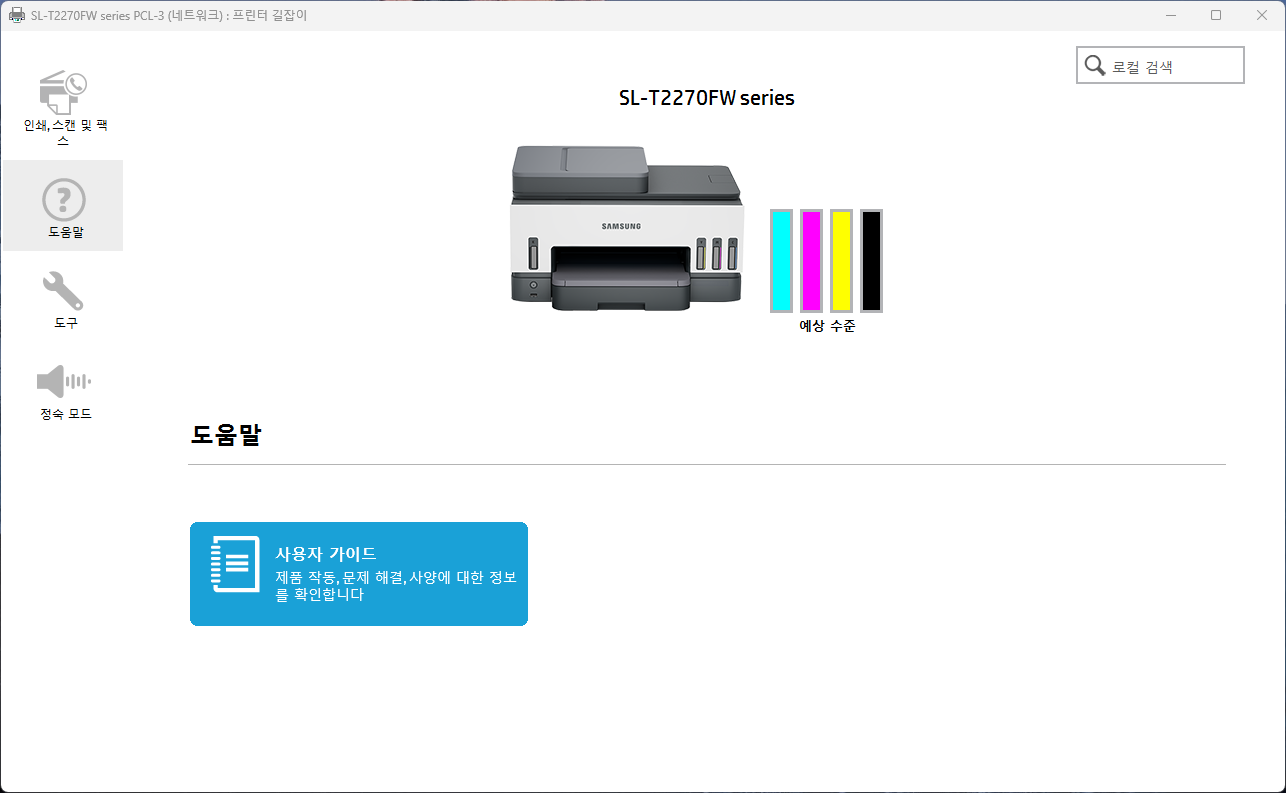1286x793 pixels.
Task: Click the printer icon in the title bar
Action: (17, 15)
